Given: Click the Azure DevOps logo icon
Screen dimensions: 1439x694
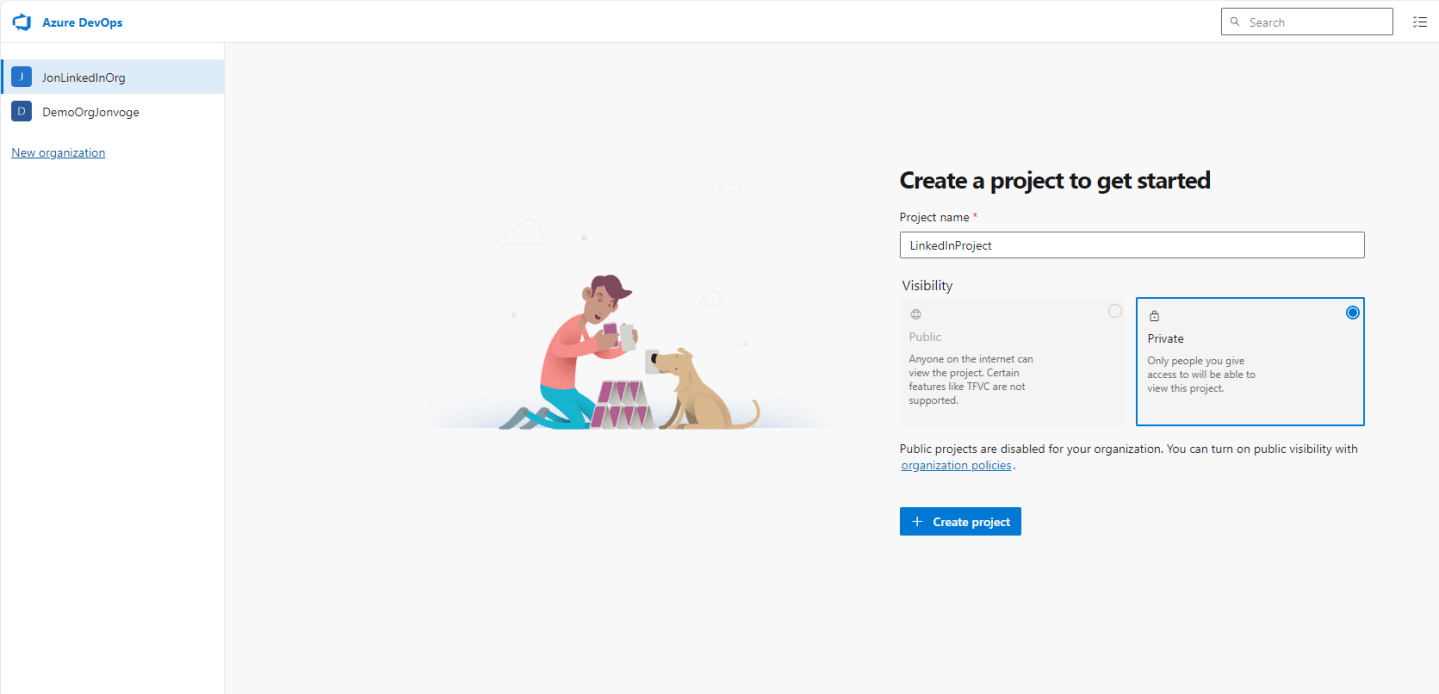Looking at the screenshot, I should click(21, 21).
